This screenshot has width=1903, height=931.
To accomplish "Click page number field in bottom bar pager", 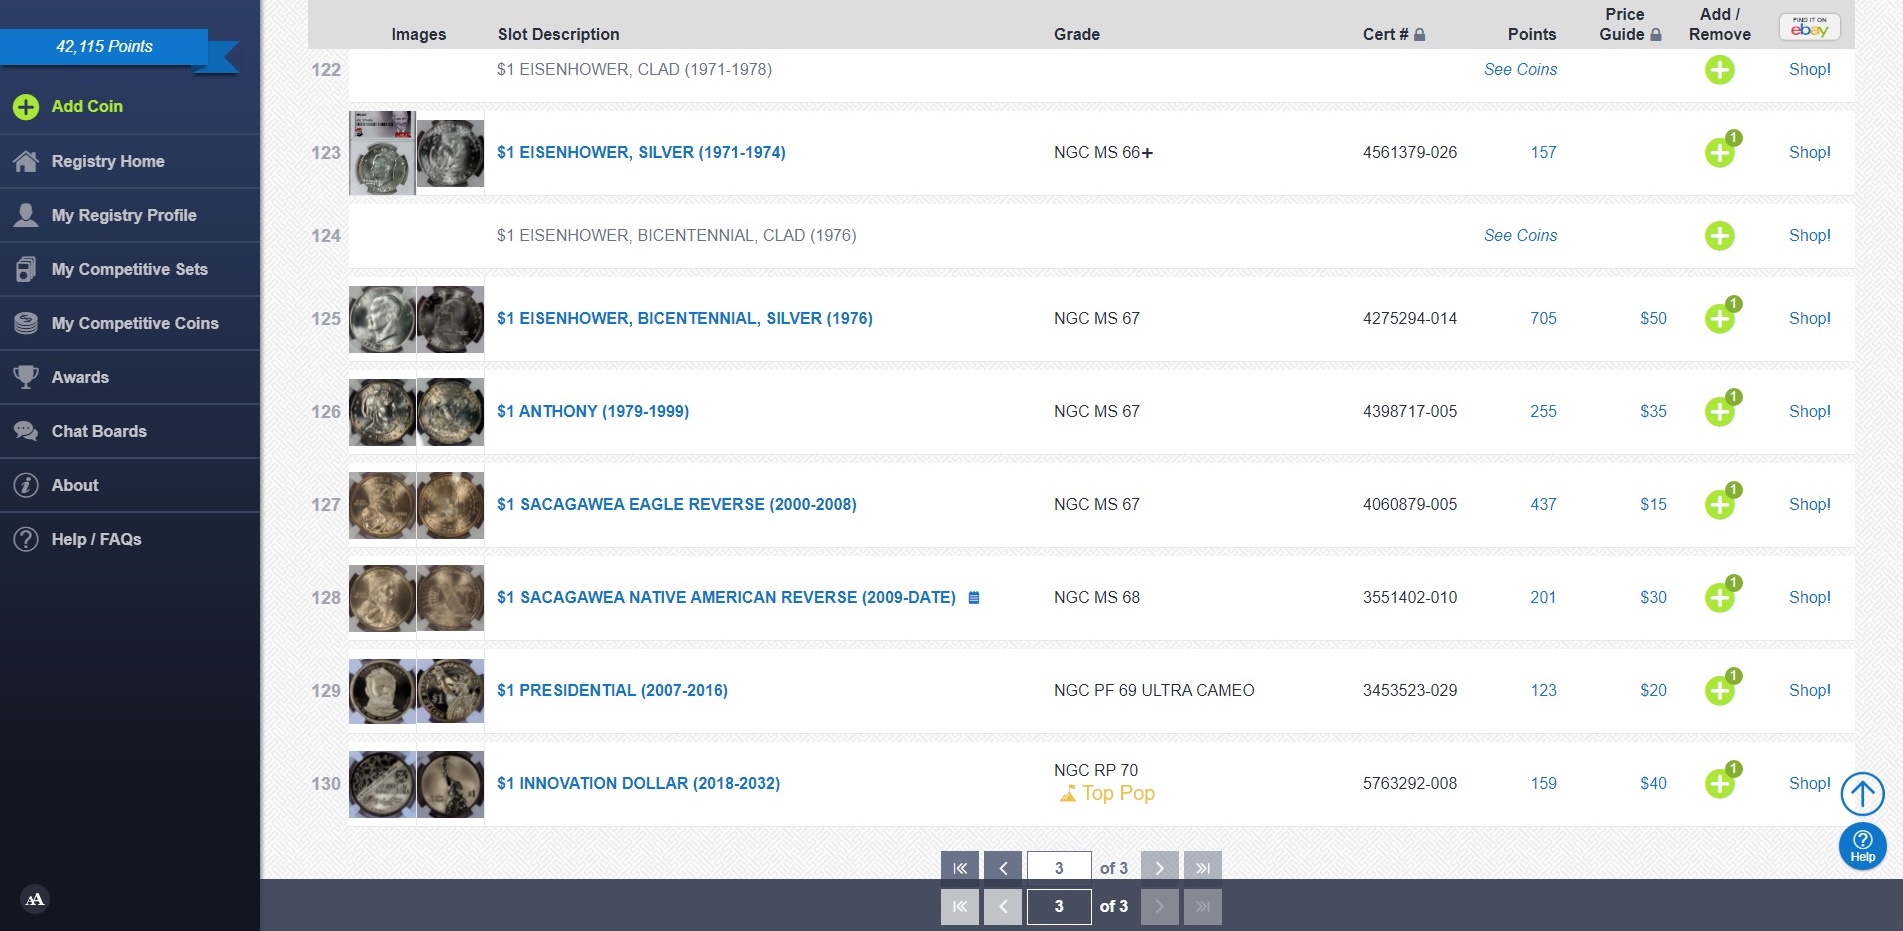I will point(1059,907).
